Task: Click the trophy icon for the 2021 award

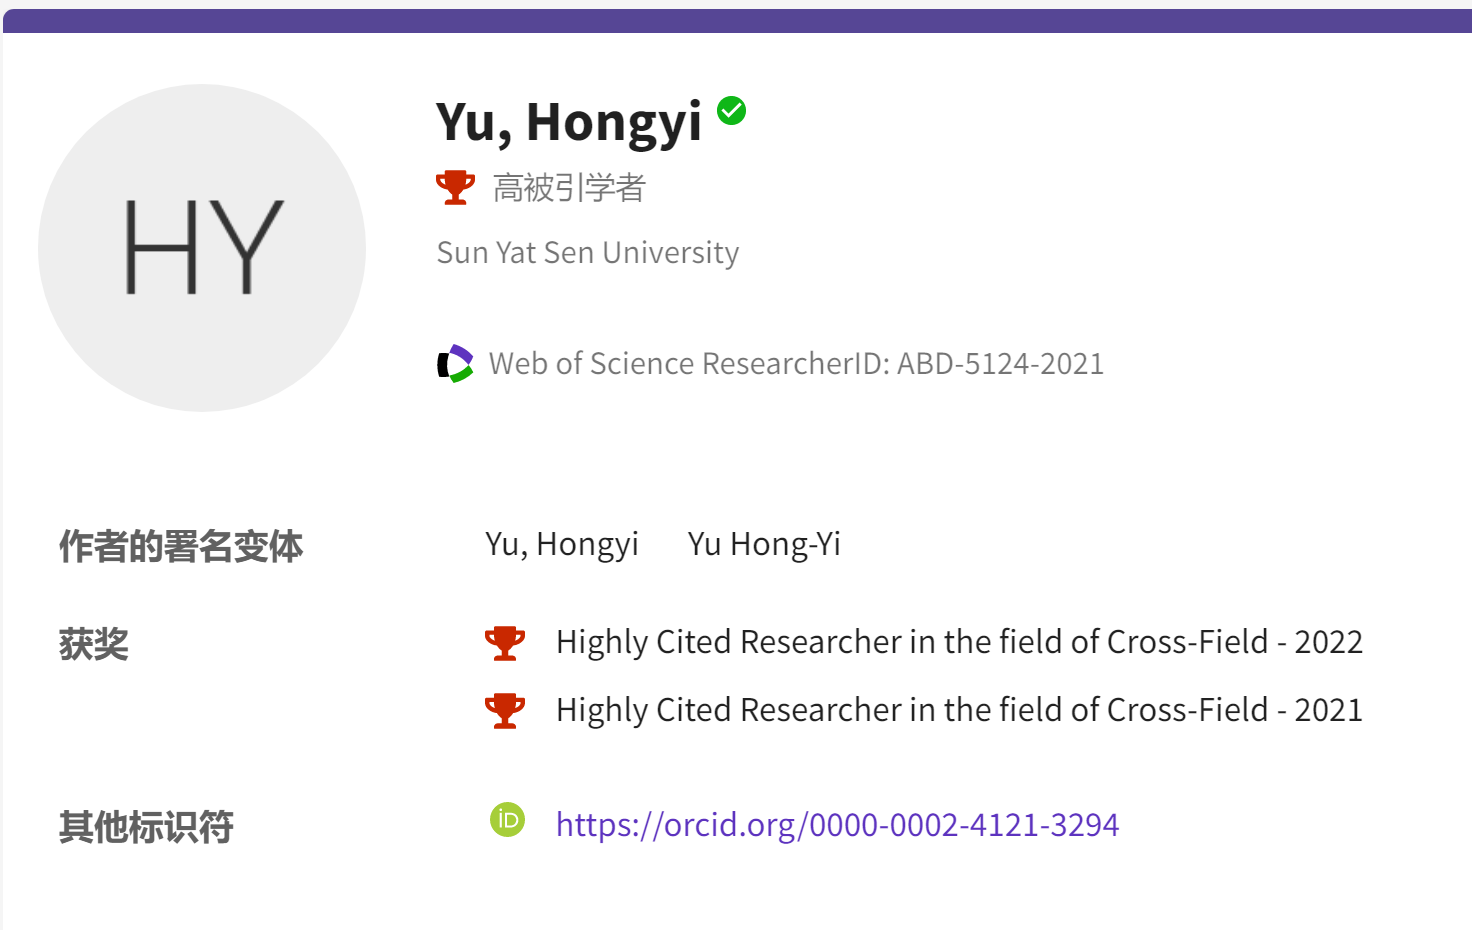Action: 505,711
